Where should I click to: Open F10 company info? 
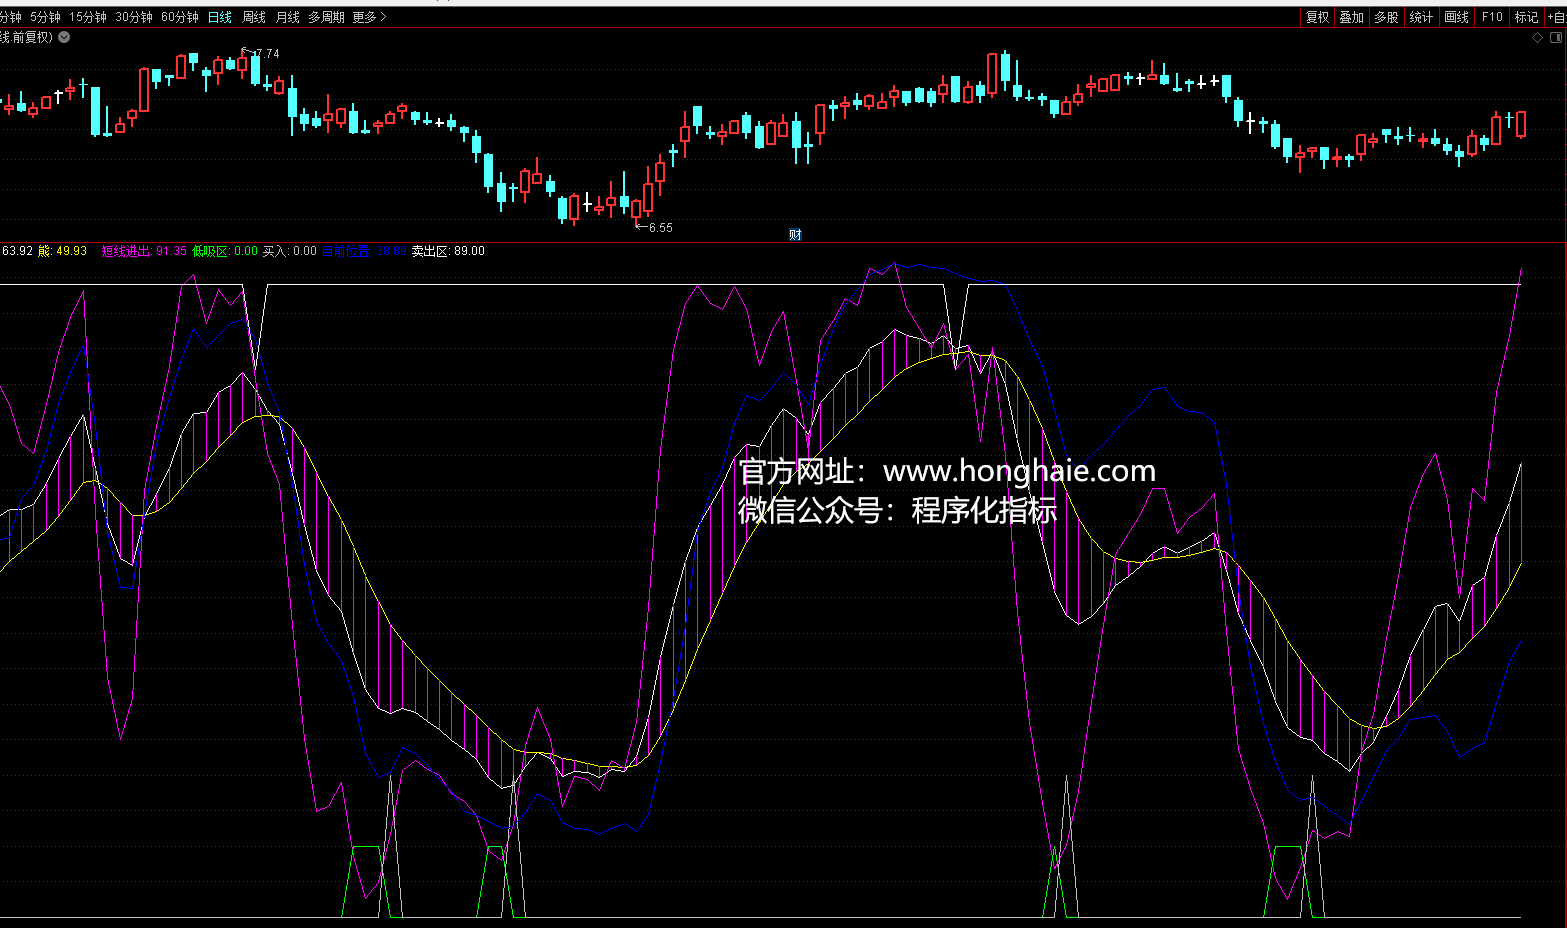1492,17
